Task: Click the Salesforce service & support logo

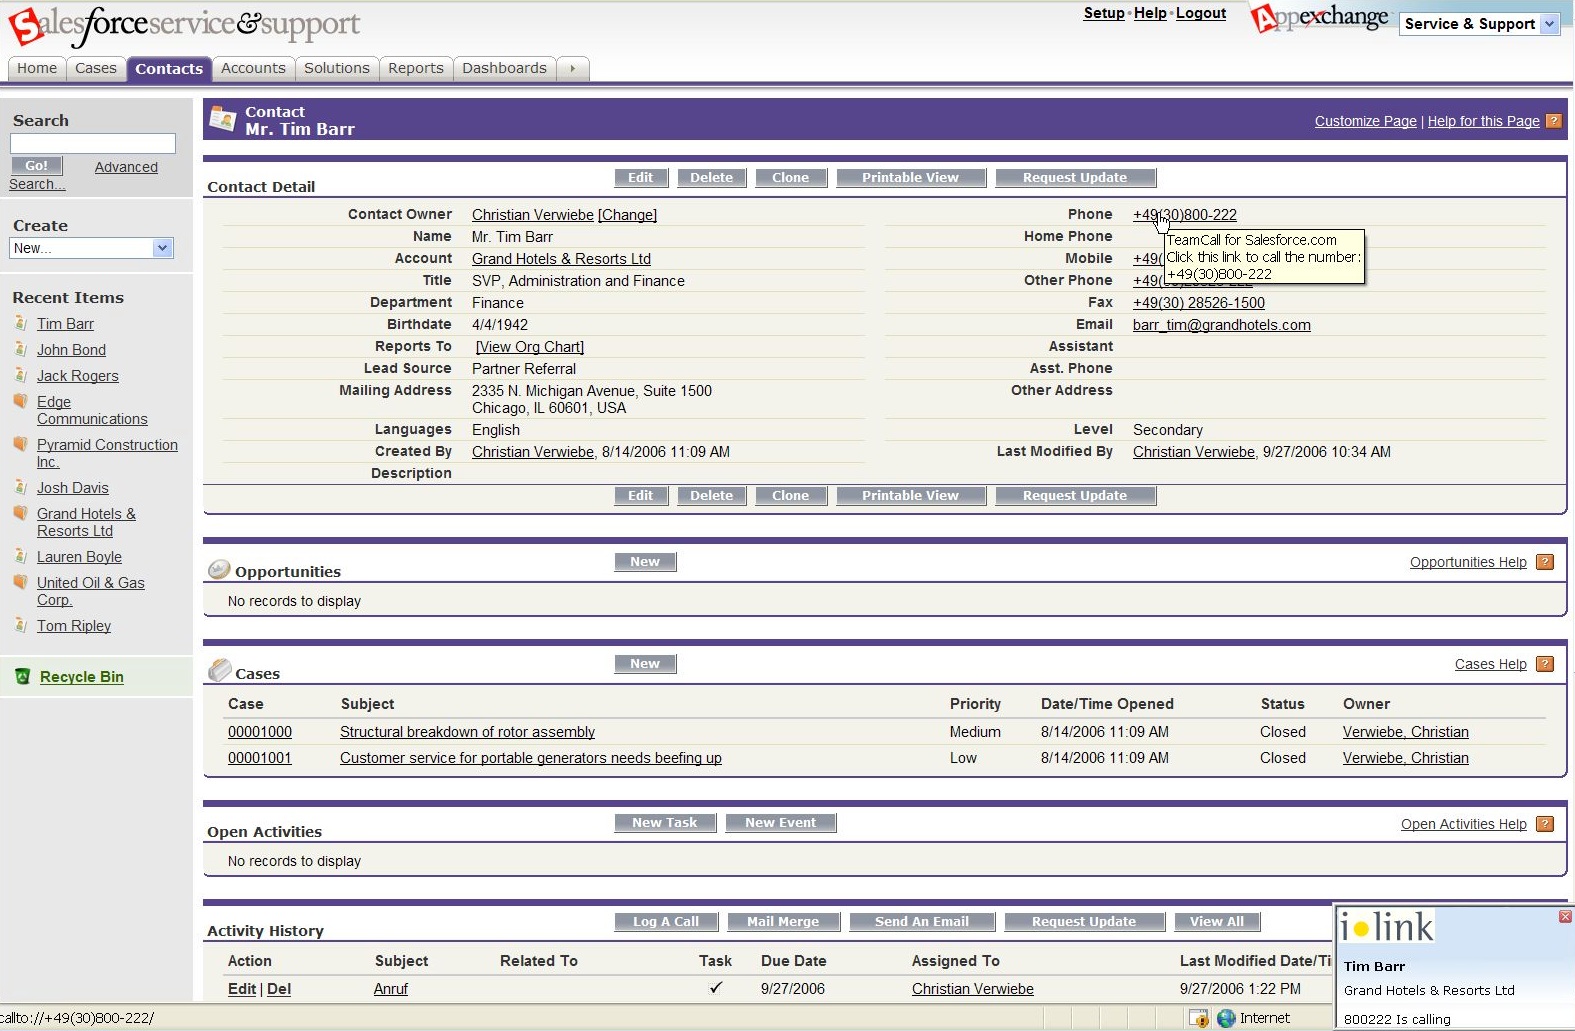Action: click(x=184, y=25)
